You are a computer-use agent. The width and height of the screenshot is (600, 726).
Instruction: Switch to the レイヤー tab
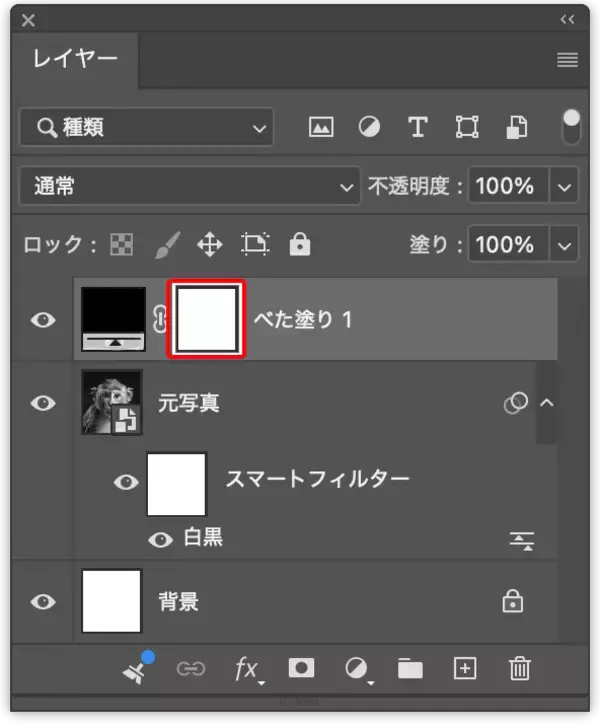click(x=75, y=59)
